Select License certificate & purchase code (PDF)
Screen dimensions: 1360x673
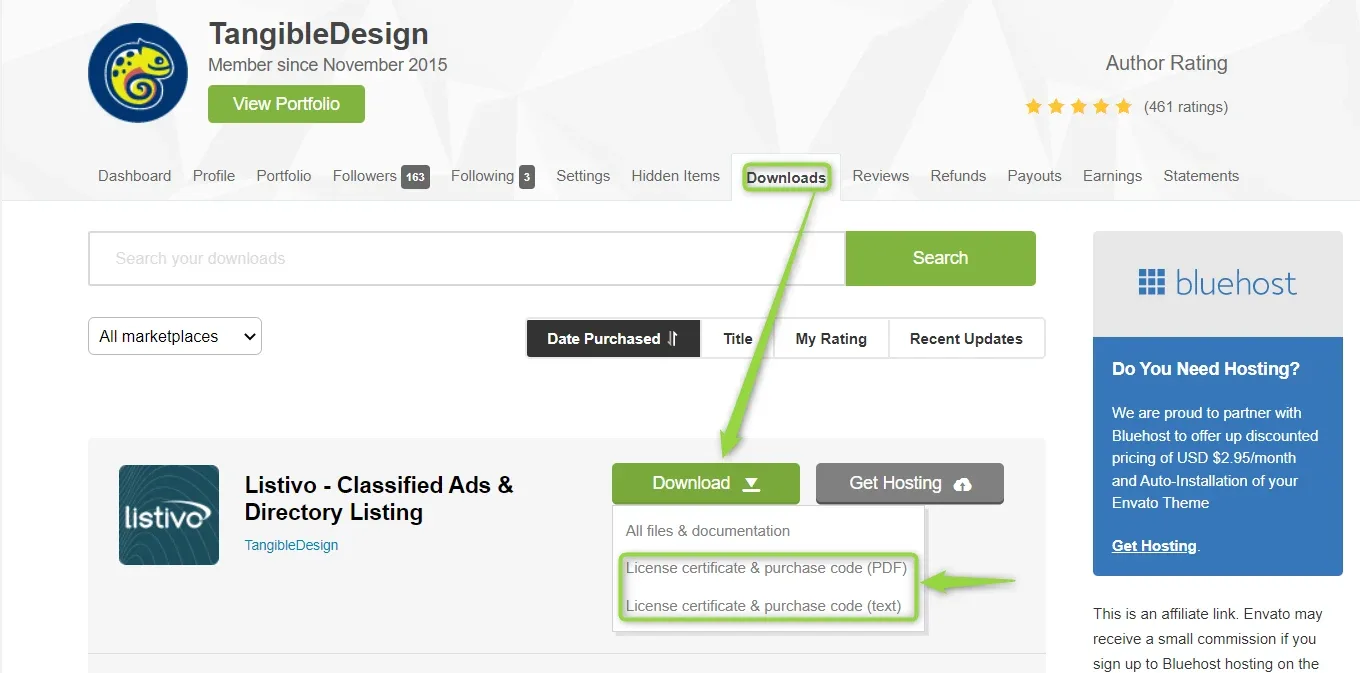[x=766, y=568]
